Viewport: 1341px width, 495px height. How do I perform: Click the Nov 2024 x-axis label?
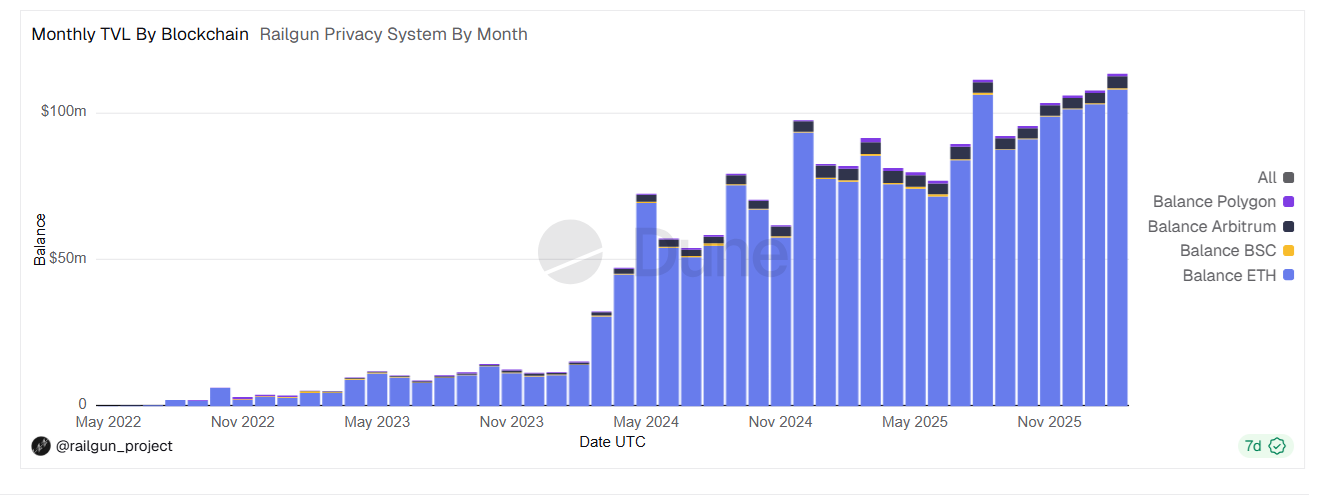[x=780, y=422]
